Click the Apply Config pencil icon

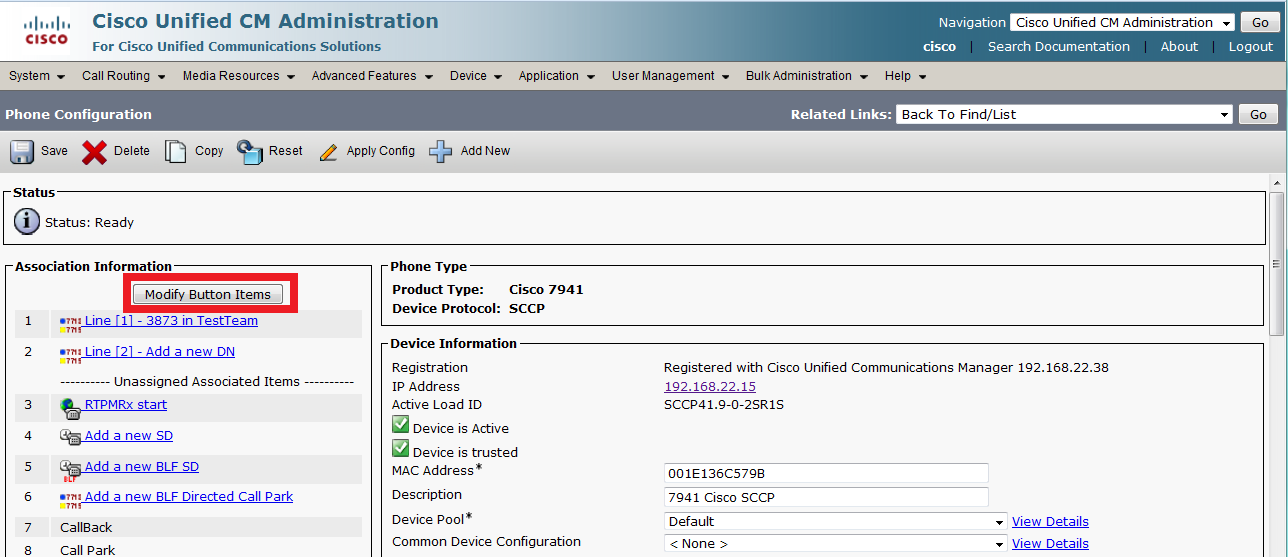click(328, 152)
